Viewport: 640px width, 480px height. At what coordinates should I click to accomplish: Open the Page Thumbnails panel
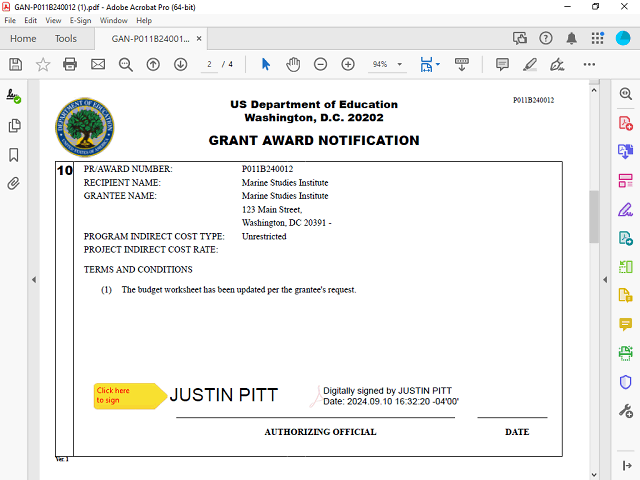pos(14,126)
